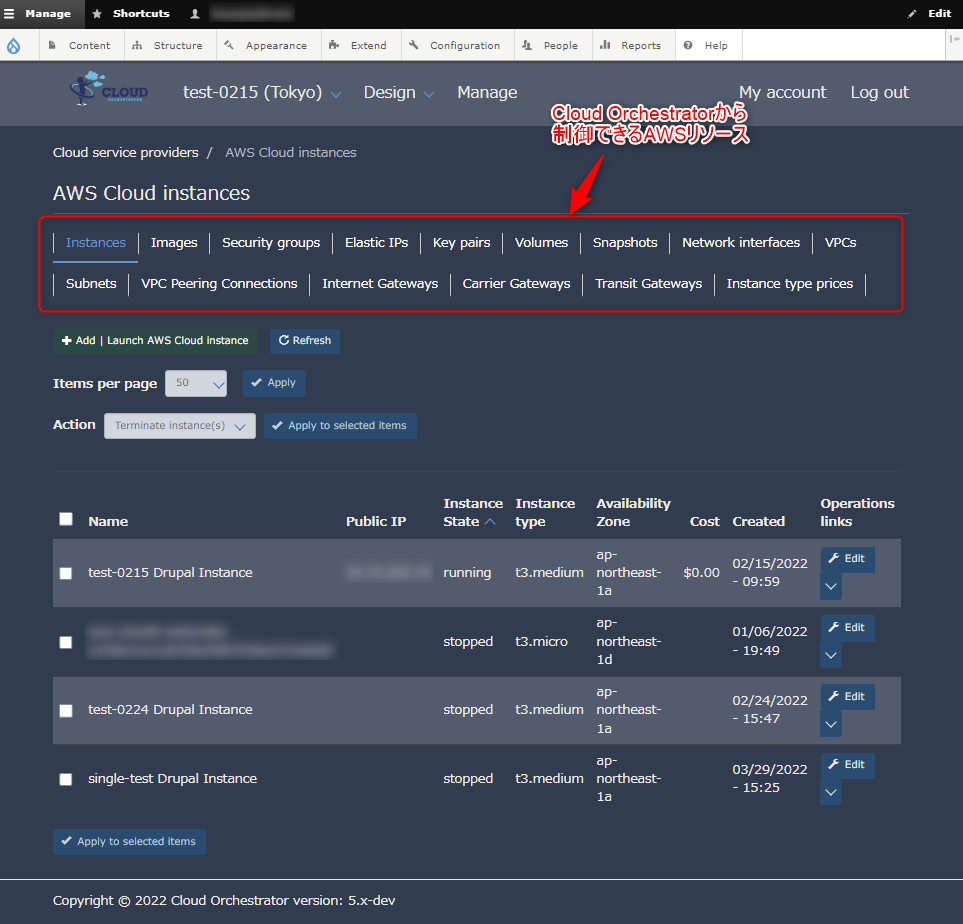Switch to the Volumes tab
The width and height of the screenshot is (963, 924).
(x=541, y=243)
